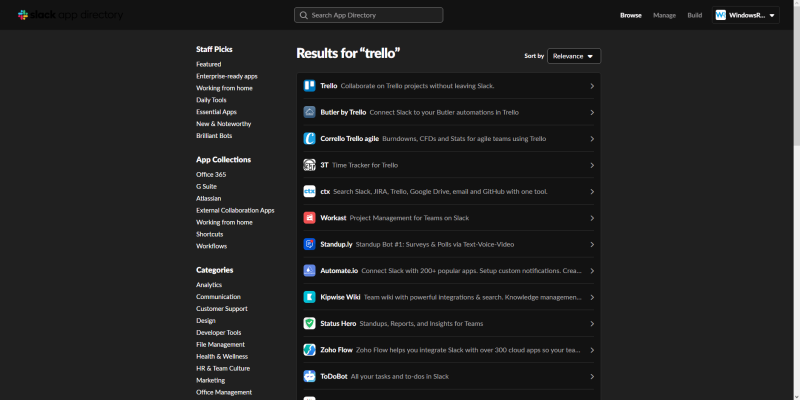
Task: Click the Butler by Trello icon
Action: [x=310, y=112]
